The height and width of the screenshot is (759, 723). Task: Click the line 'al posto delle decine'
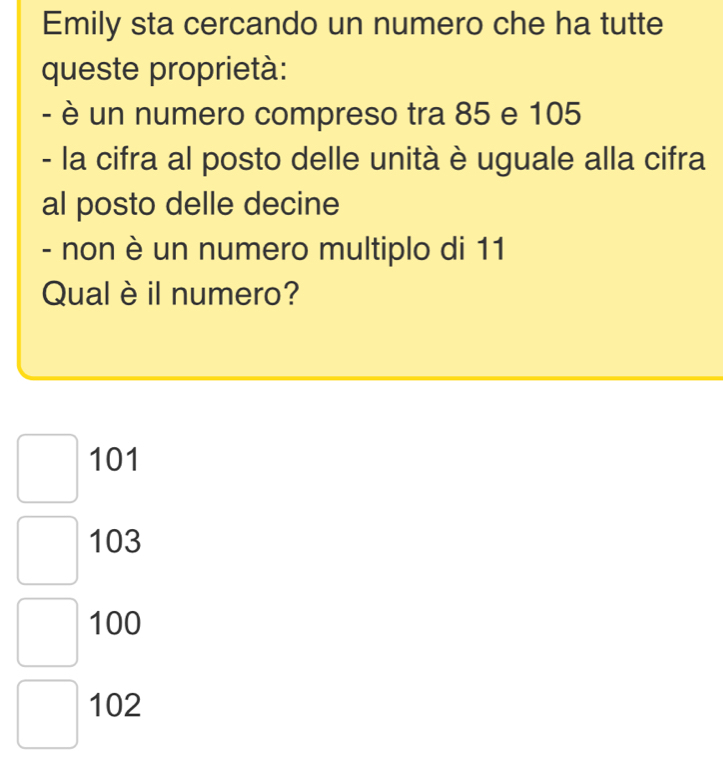tap(191, 205)
